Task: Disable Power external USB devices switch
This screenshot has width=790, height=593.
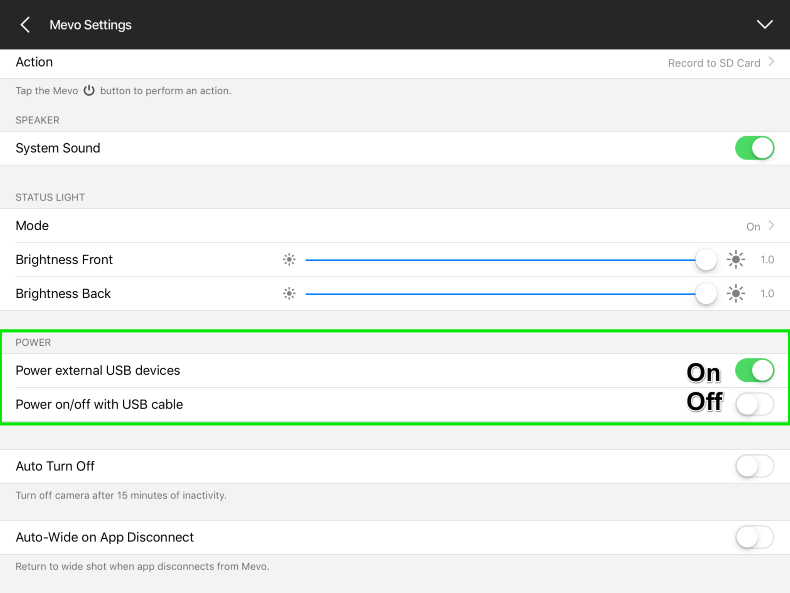Action: click(x=754, y=371)
